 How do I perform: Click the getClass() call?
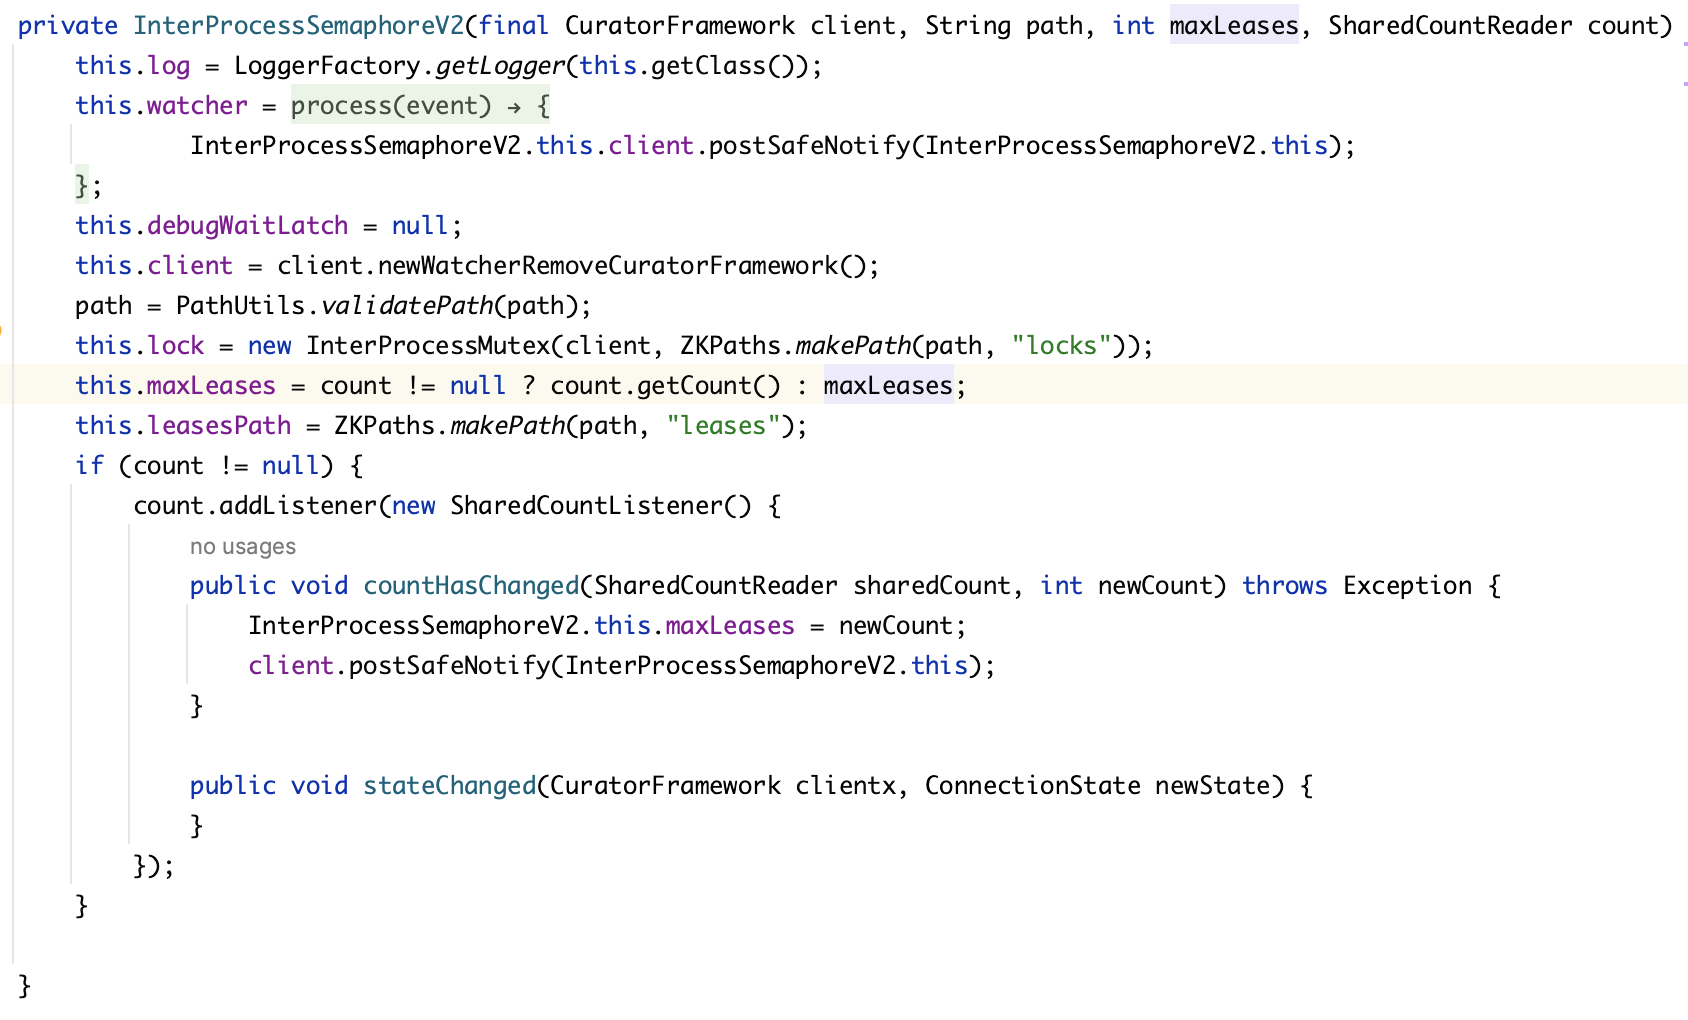[723, 65]
